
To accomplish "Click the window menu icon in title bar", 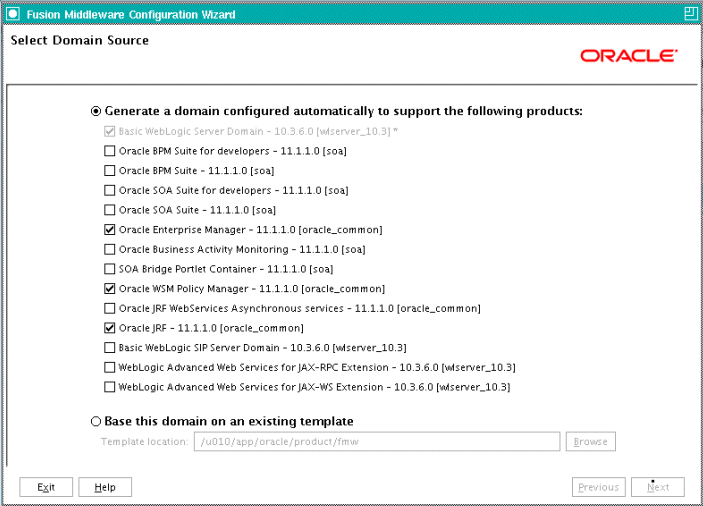I will tap(13, 14).
